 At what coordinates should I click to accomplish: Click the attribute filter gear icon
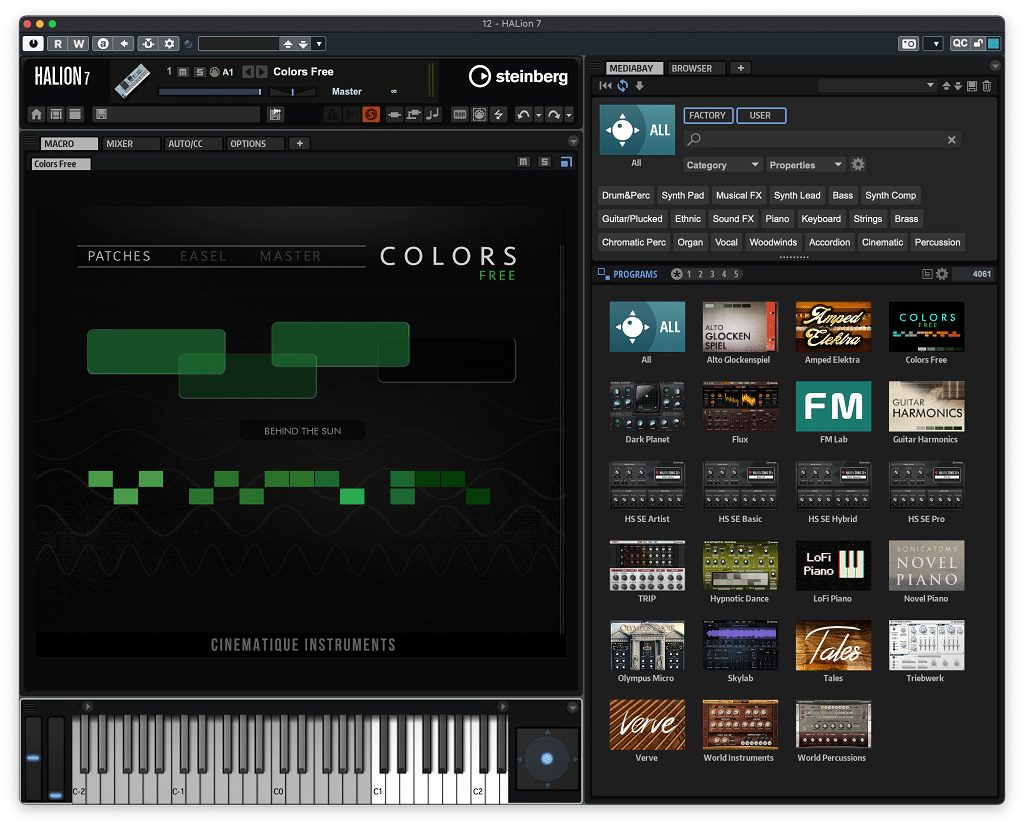pos(858,165)
